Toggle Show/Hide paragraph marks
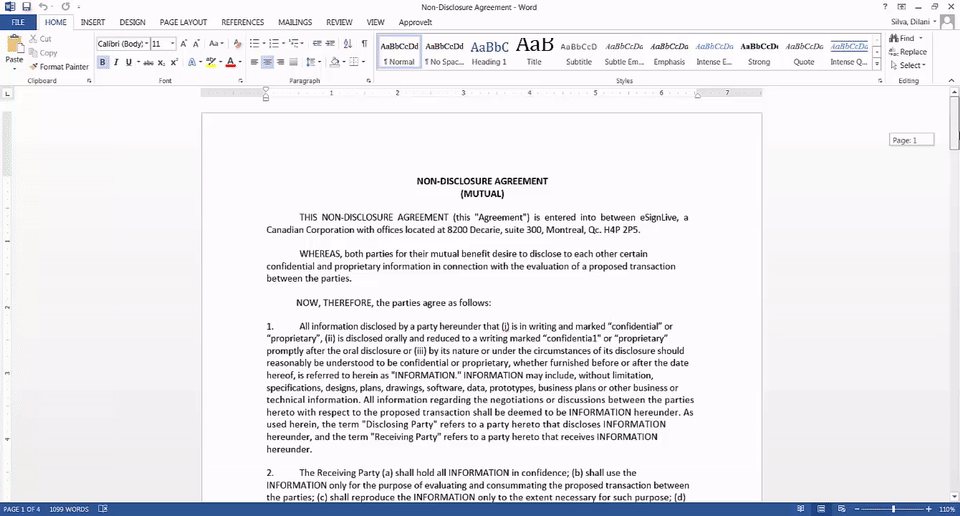This screenshot has height=516, width=960. (364, 43)
